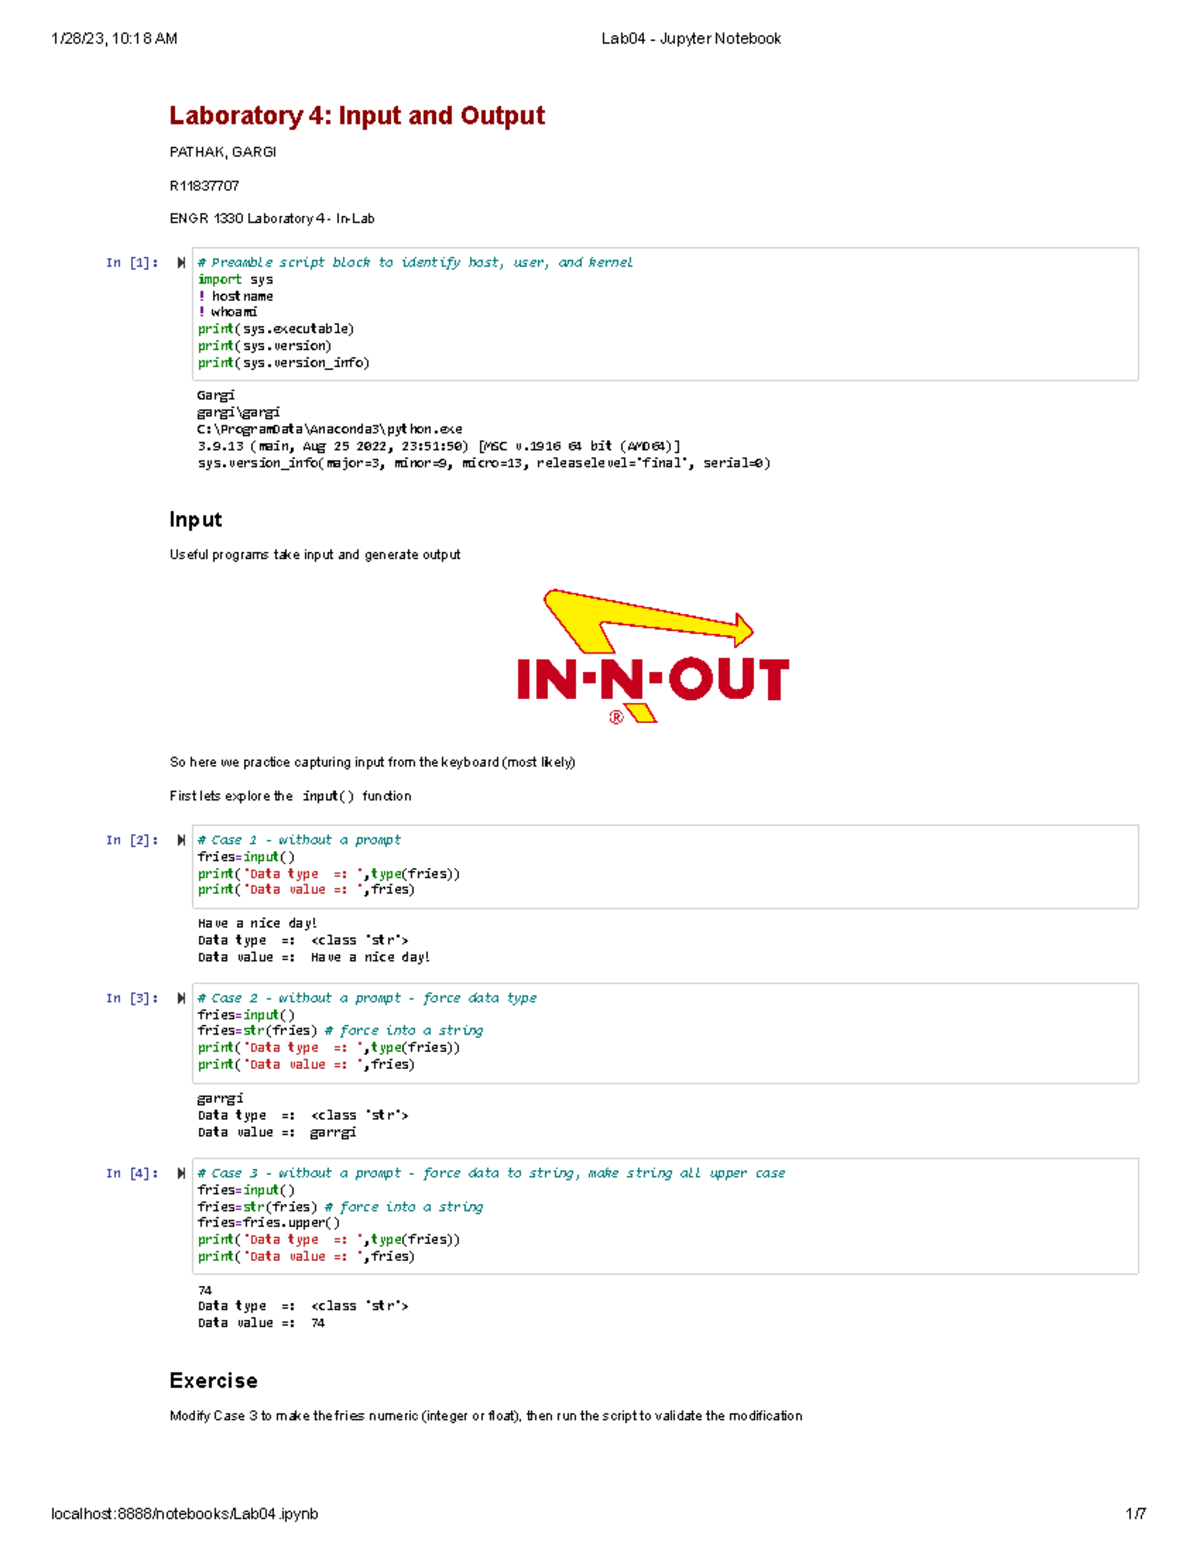This screenshot has width=1200, height=1553.
Task: Click the Lab04 - Jupyter Notebook header text
Action: coord(690,39)
